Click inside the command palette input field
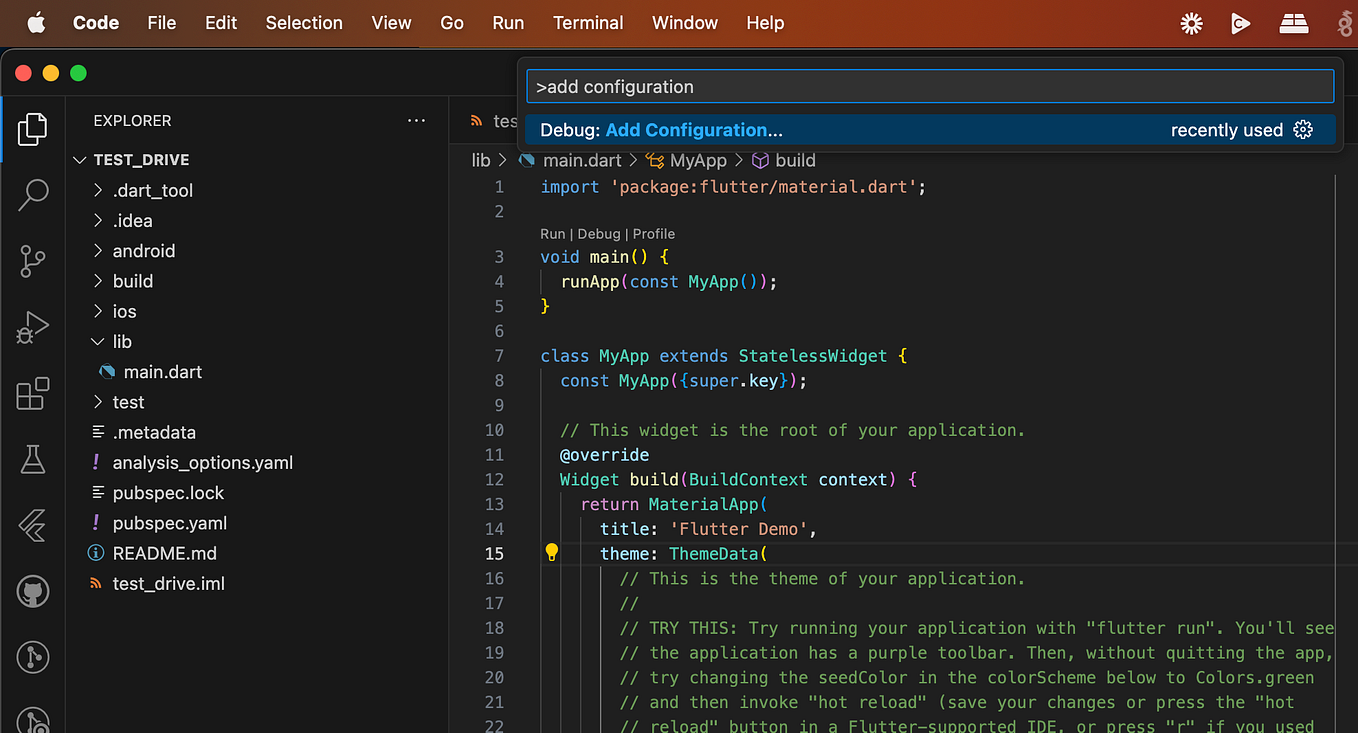 click(928, 86)
